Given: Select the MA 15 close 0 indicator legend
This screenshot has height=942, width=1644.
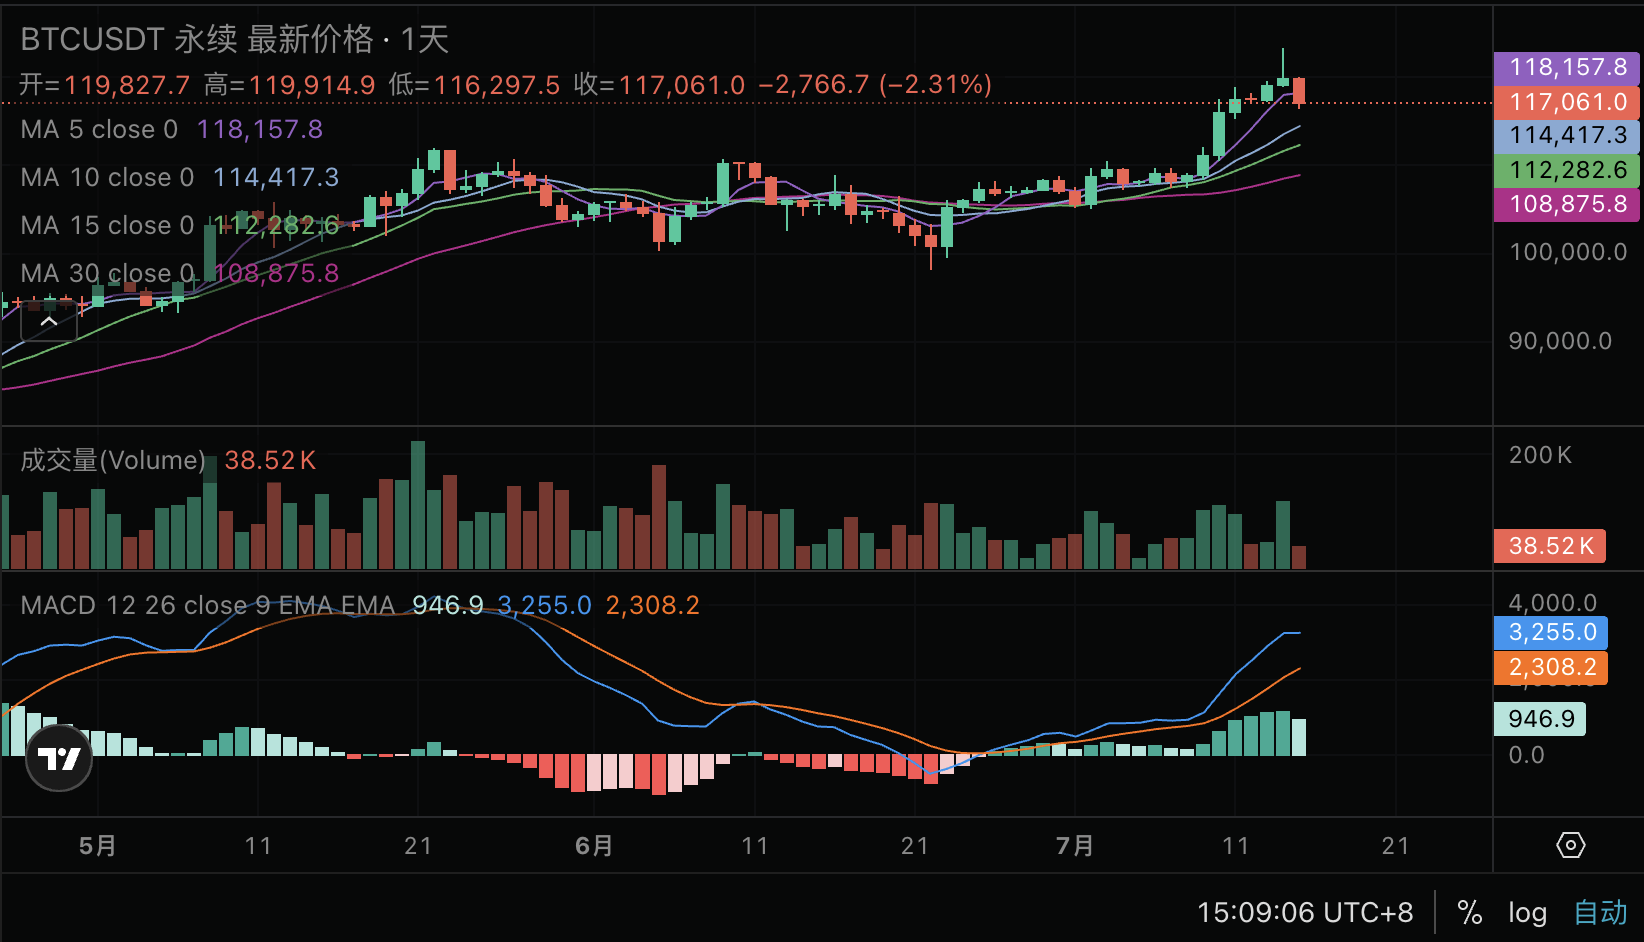Looking at the screenshot, I should 107,225.
